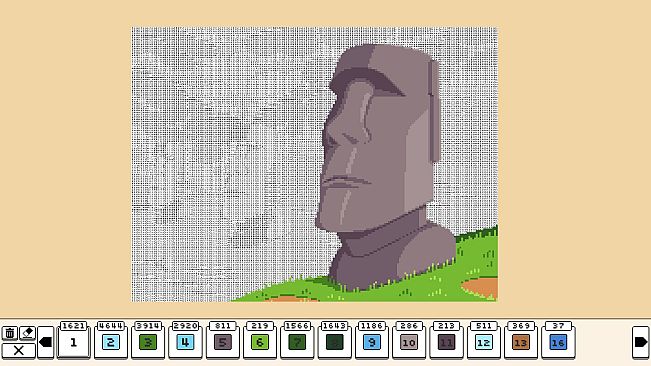Viewport: 651px width, 366px height.
Task: Select light blue color number 2
Action: pos(111,339)
